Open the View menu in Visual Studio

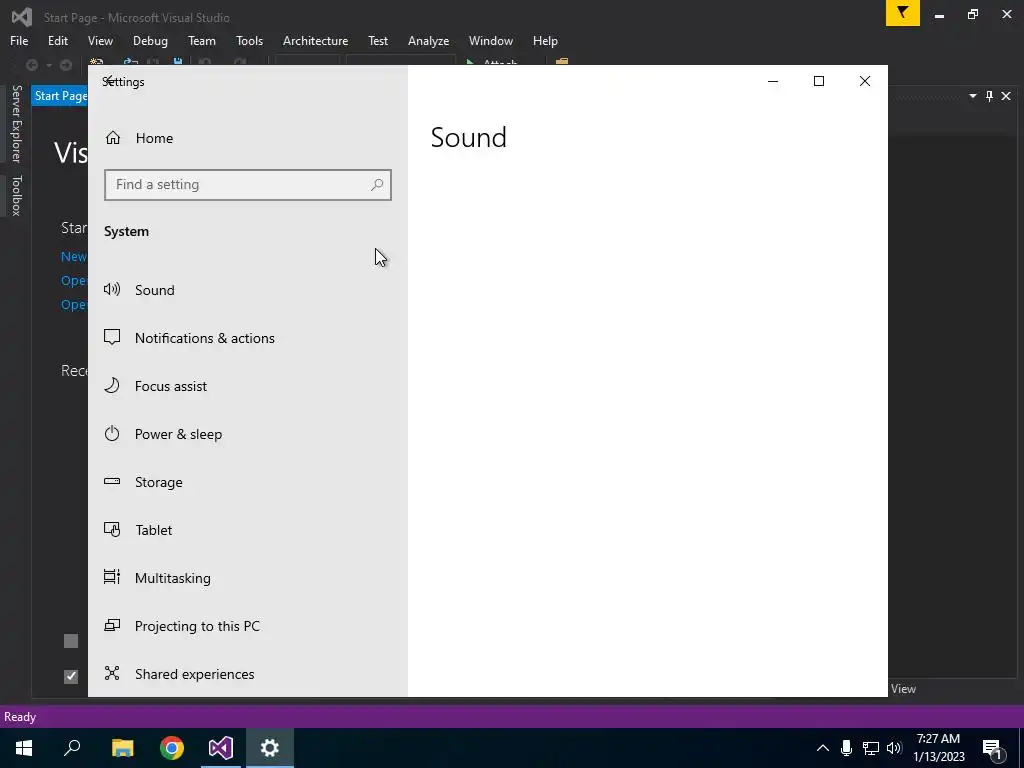click(x=100, y=40)
